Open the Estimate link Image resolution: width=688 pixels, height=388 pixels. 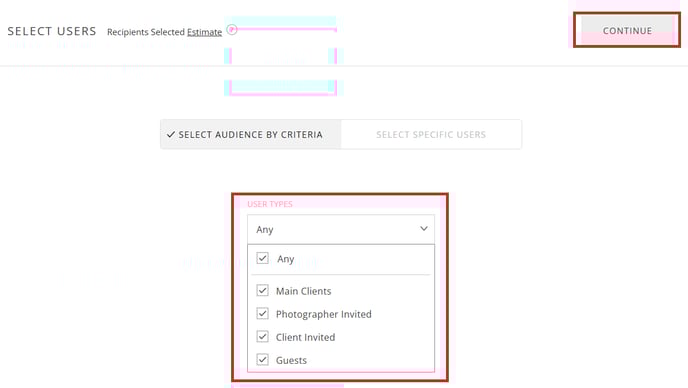pyautogui.click(x=204, y=32)
